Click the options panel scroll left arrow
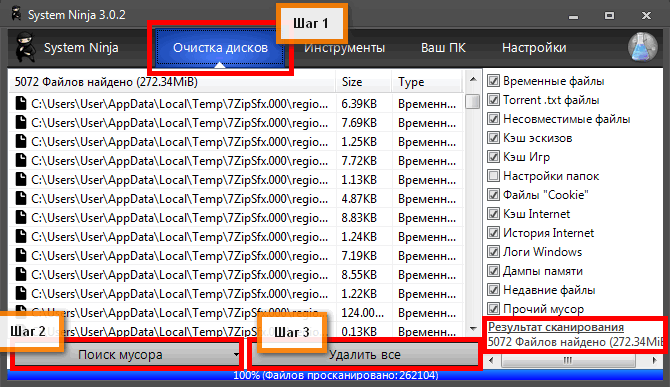This screenshot has height=387, width=670. (491, 361)
